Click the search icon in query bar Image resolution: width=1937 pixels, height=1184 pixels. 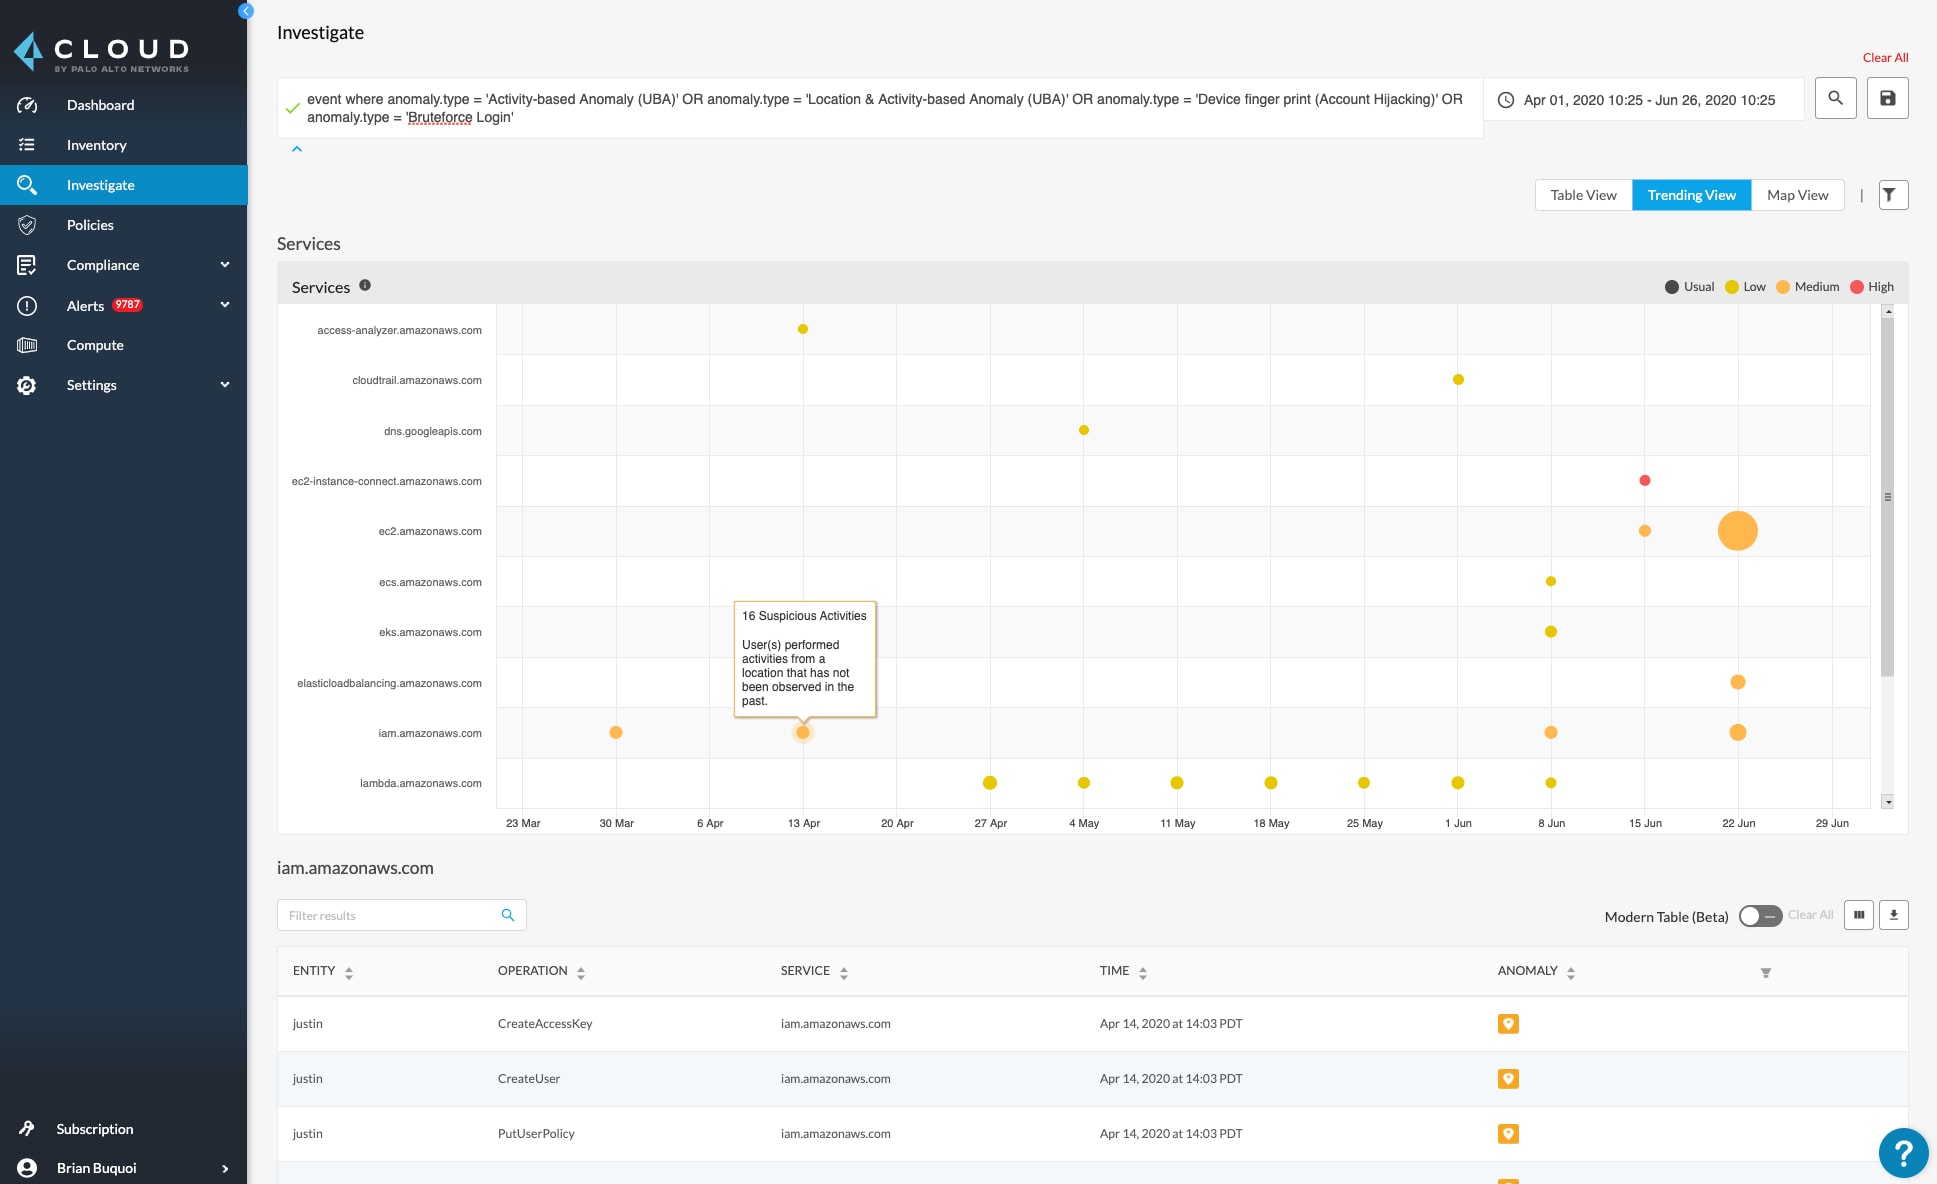pyautogui.click(x=1835, y=100)
